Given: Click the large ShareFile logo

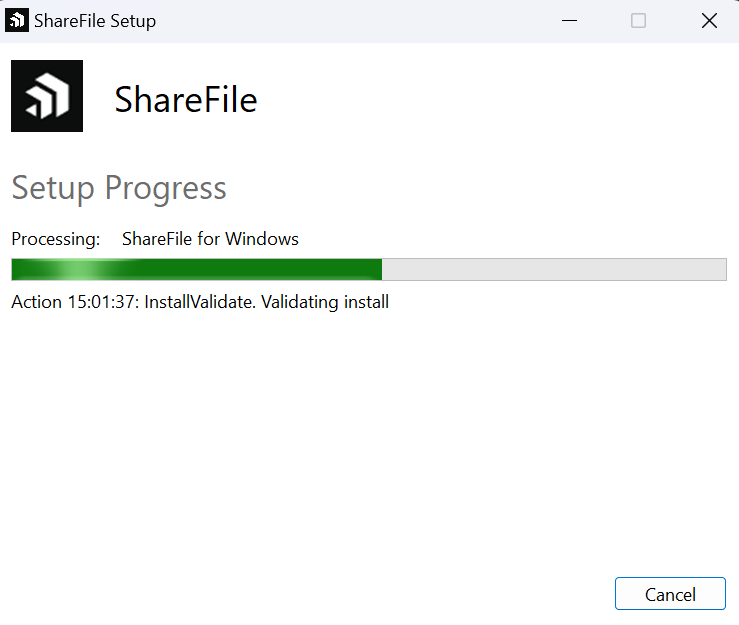Looking at the screenshot, I should click(47, 96).
